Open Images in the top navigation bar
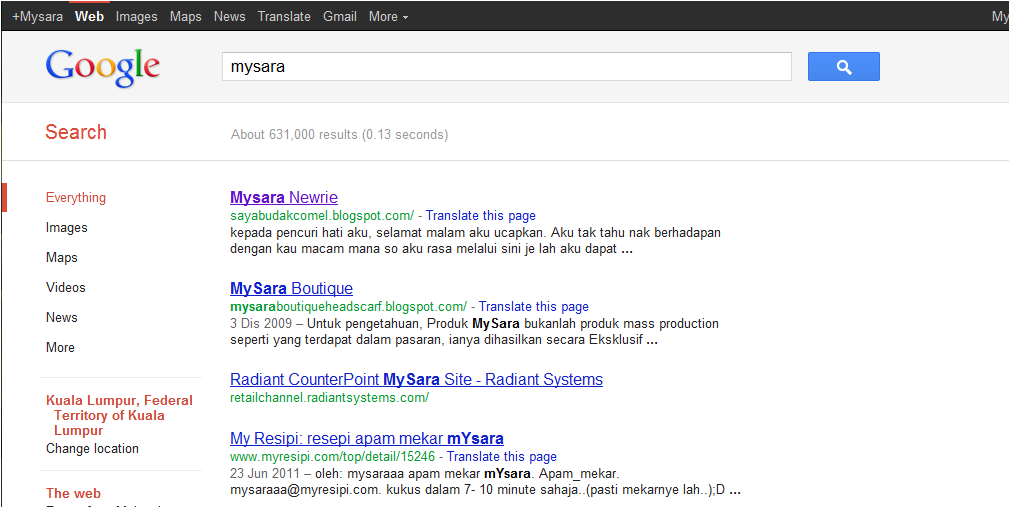This screenshot has height=508, width=1010. pos(137,17)
